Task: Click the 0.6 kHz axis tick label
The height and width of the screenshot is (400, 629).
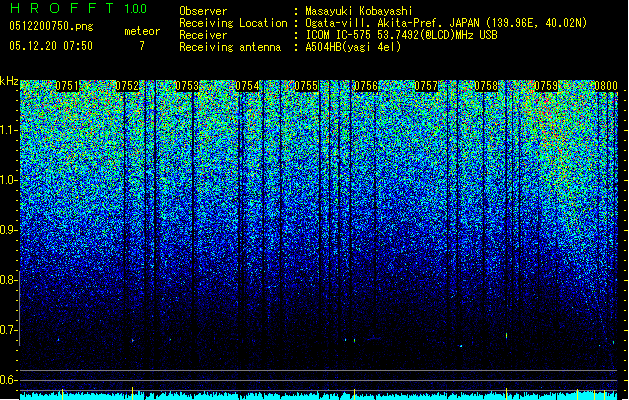Action: pyautogui.click(x=9, y=380)
